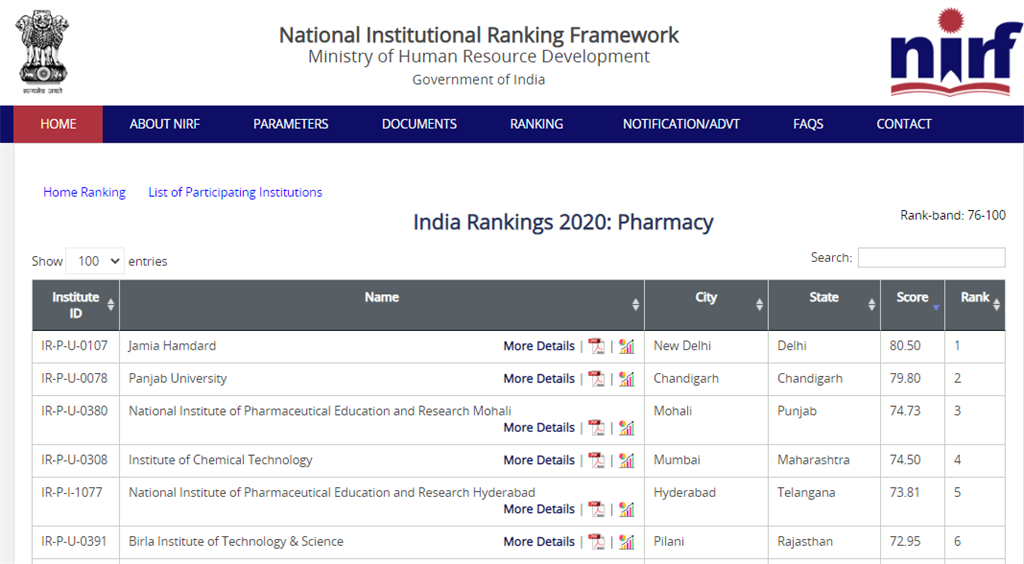Open PDF icon for Jamia Hamdard
Image resolution: width=1024 pixels, height=564 pixels.
pyautogui.click(x=597, y=346)
